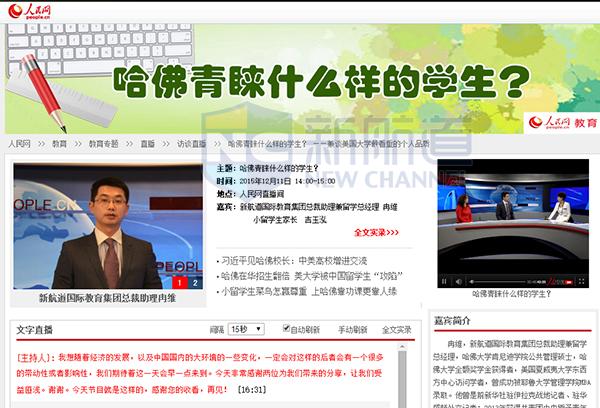Read 哈佛在华招生翻倍 news link

click(312, 276)
